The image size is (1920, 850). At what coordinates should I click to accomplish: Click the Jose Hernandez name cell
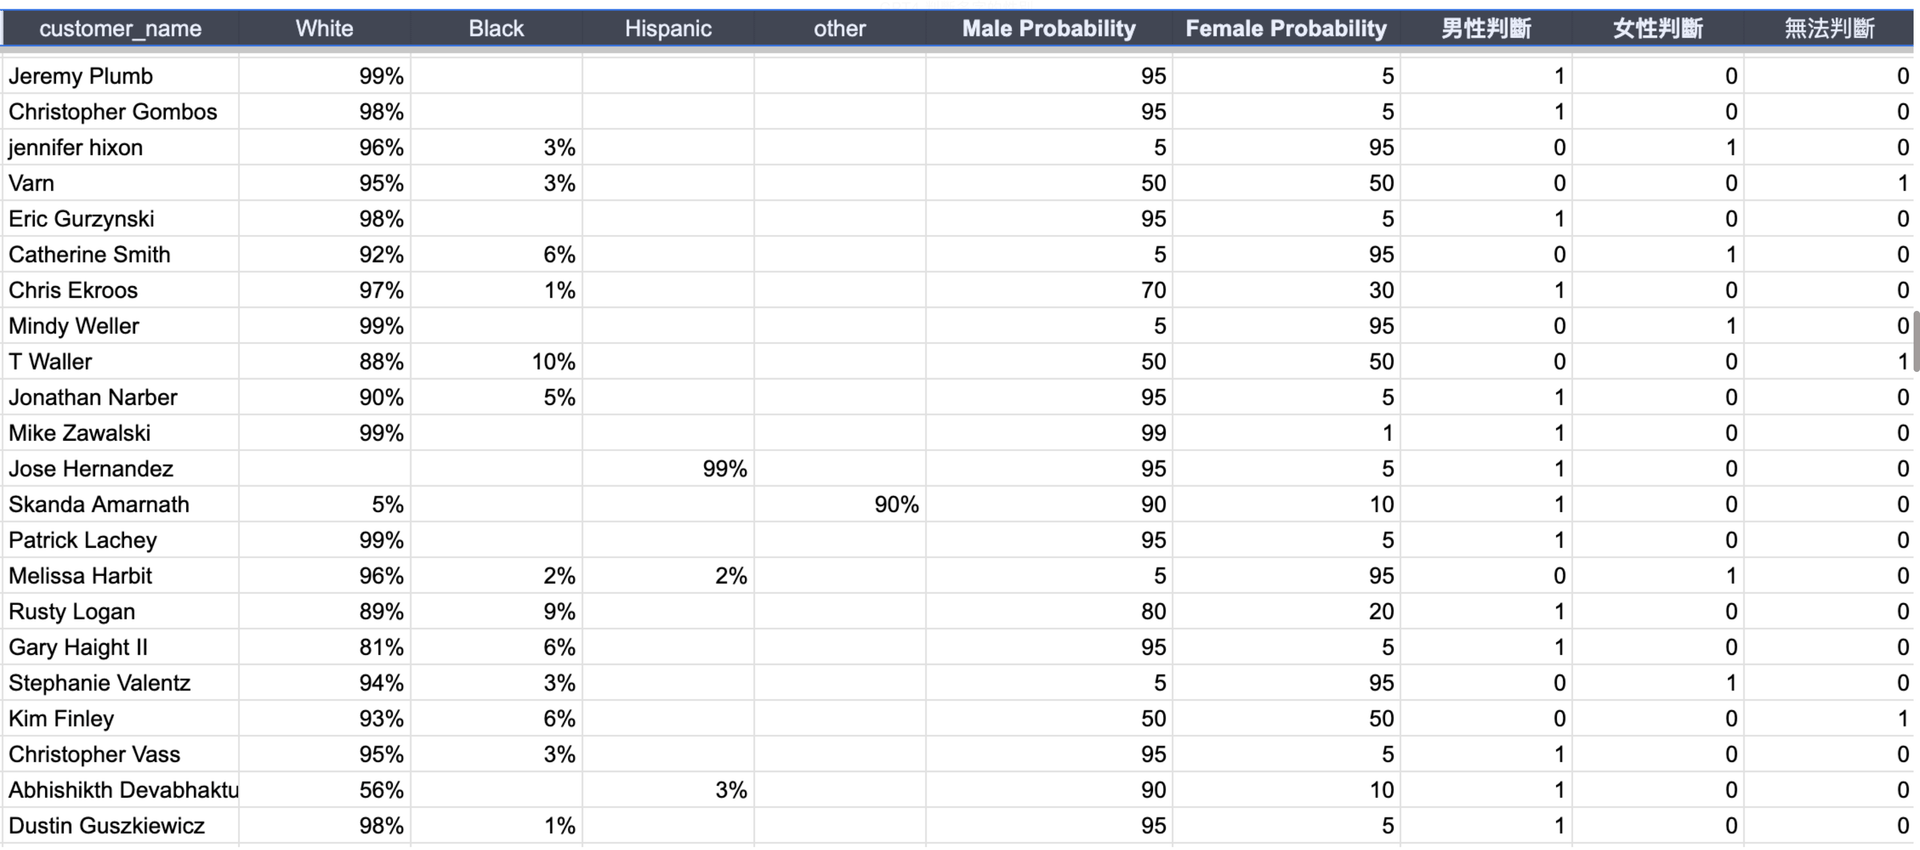pyautogui.click(x=91, y=469)
